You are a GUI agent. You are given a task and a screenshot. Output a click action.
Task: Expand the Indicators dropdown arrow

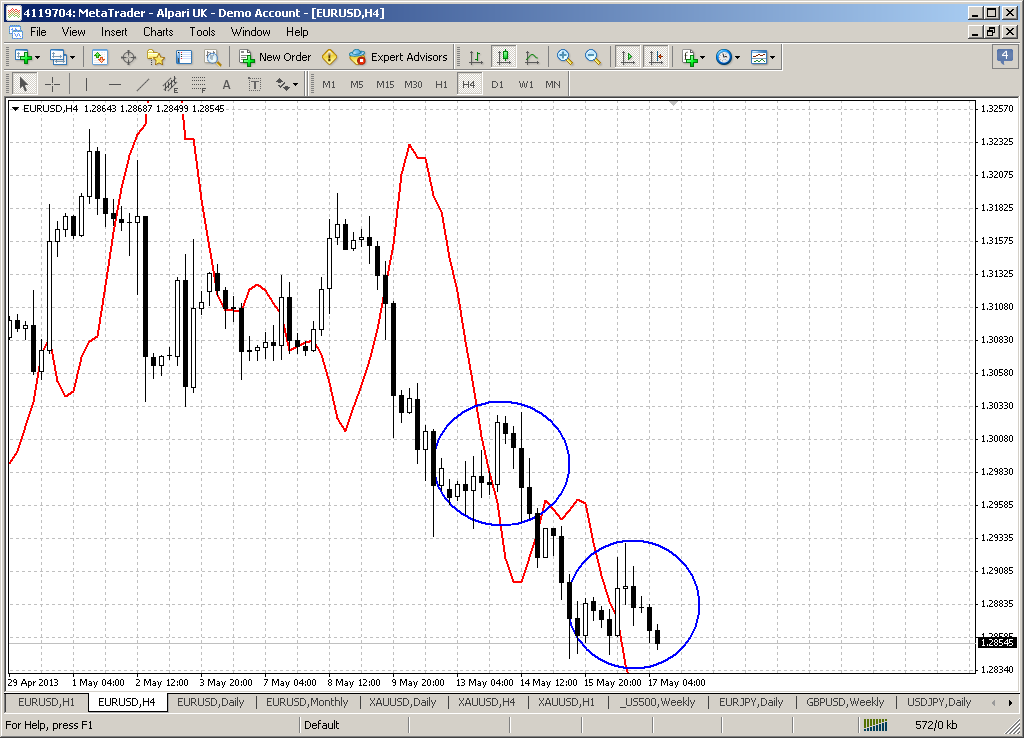coord(703,57)
